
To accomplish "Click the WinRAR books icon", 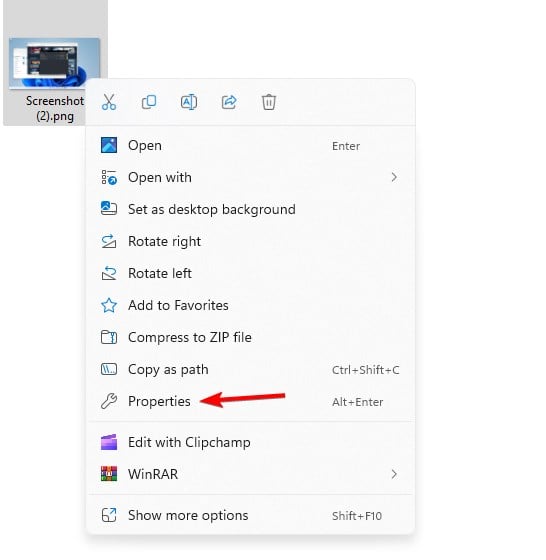I will pos(109,474).
